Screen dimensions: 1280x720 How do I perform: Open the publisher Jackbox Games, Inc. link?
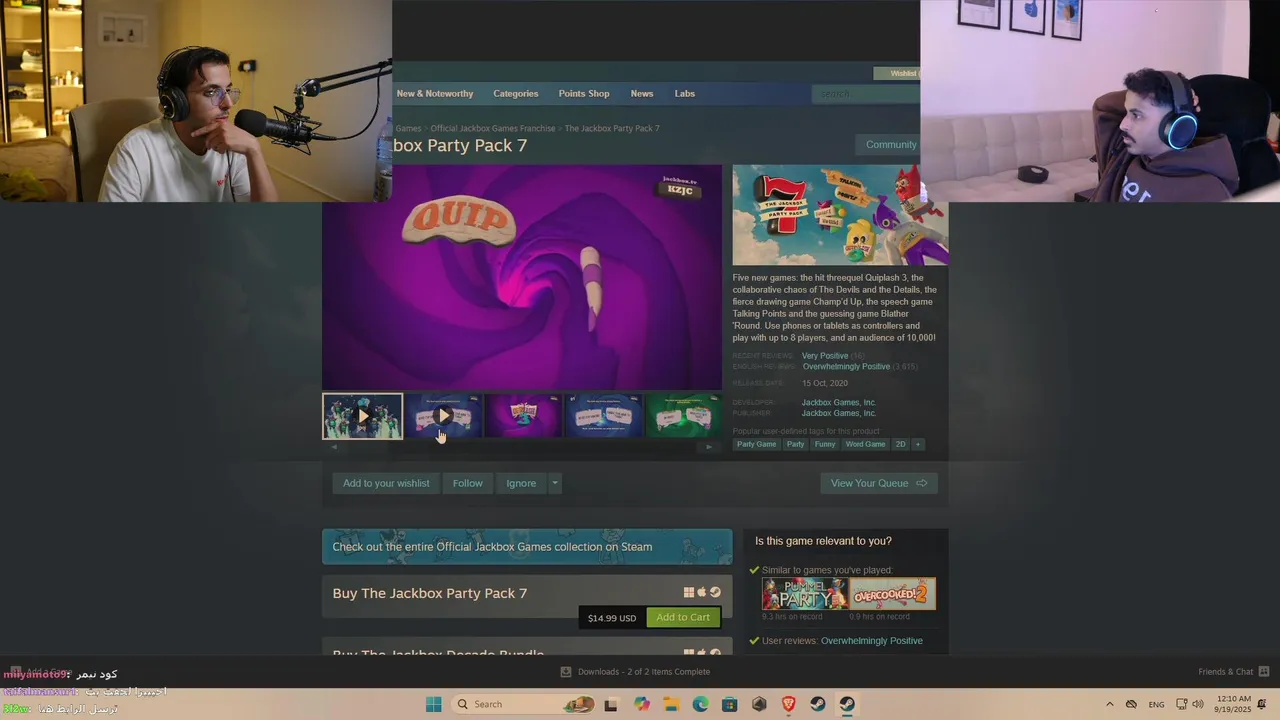[x=839, y=413]
